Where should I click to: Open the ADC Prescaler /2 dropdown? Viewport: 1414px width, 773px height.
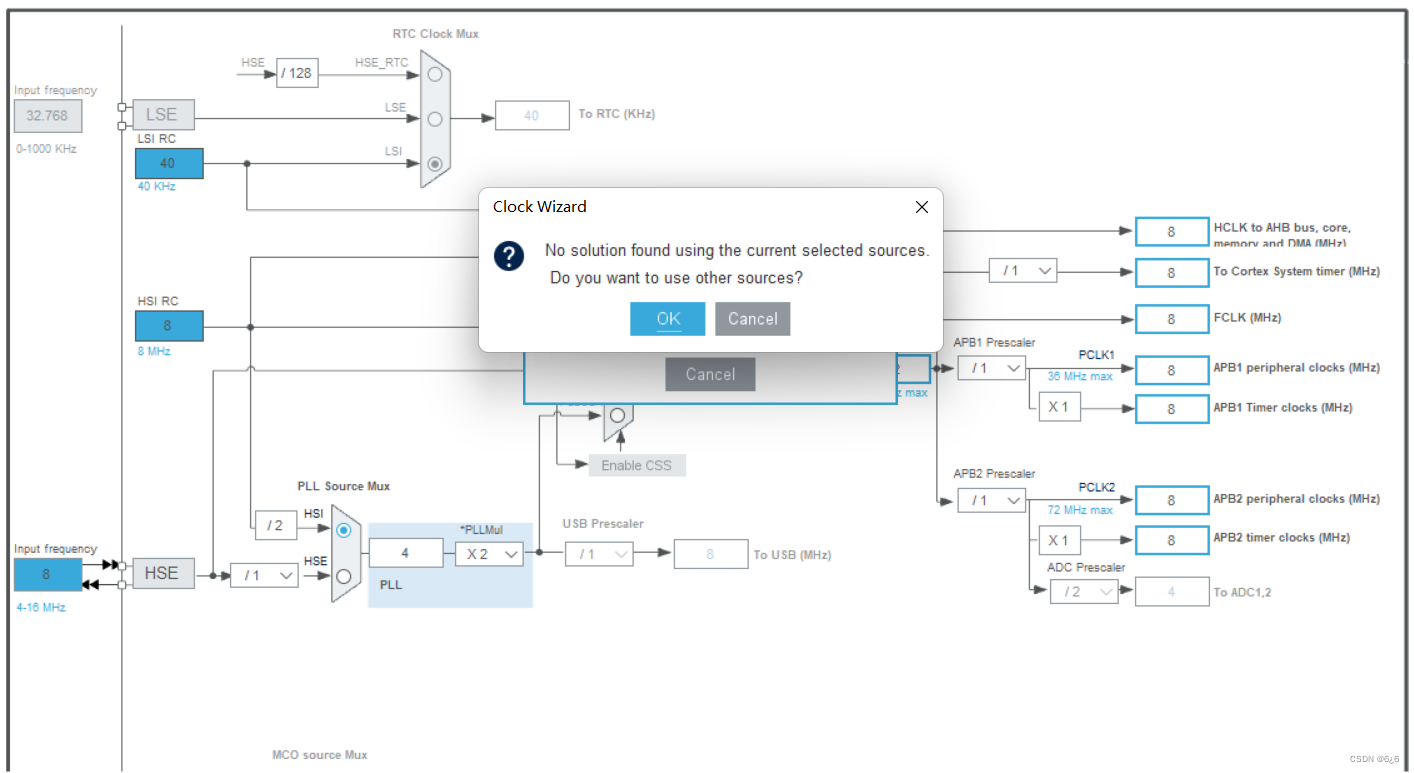pos(1084,591)
